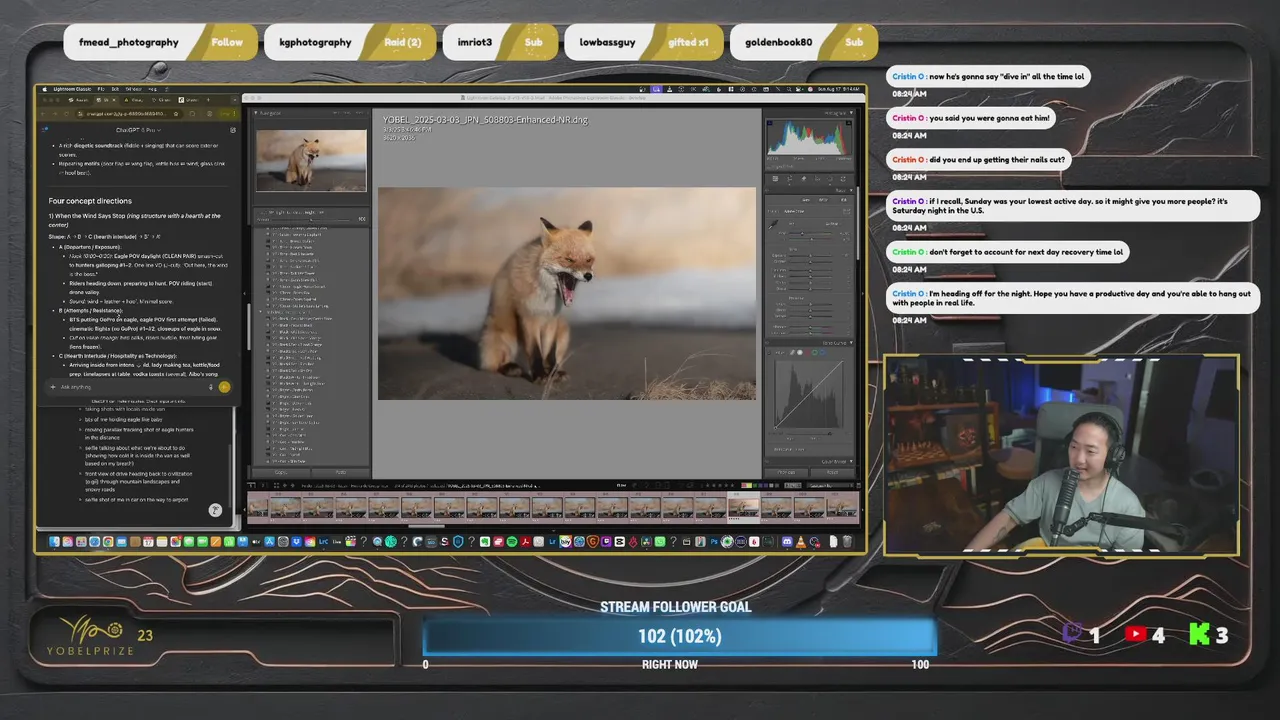Toggle the highlight clipping indicator on the histogram
Image resolution: width=1280 pixels, height=720 pixels.
[x=849, y=123]
